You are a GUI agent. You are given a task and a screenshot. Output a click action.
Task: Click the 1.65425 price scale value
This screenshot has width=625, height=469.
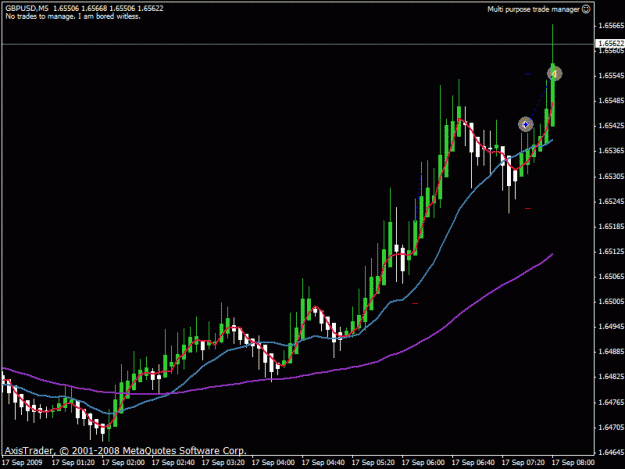[611, 126]
